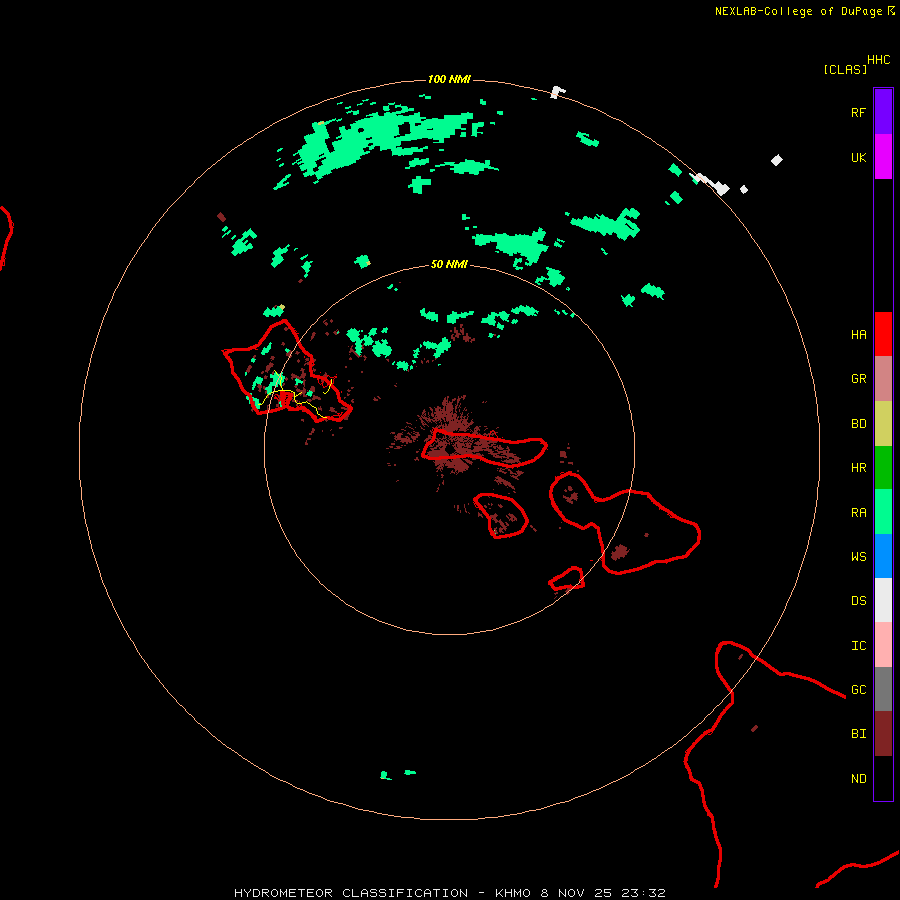This screenshot has height=900, width=900.
Task: Click the WS legend label
Action: pos(858,556)
